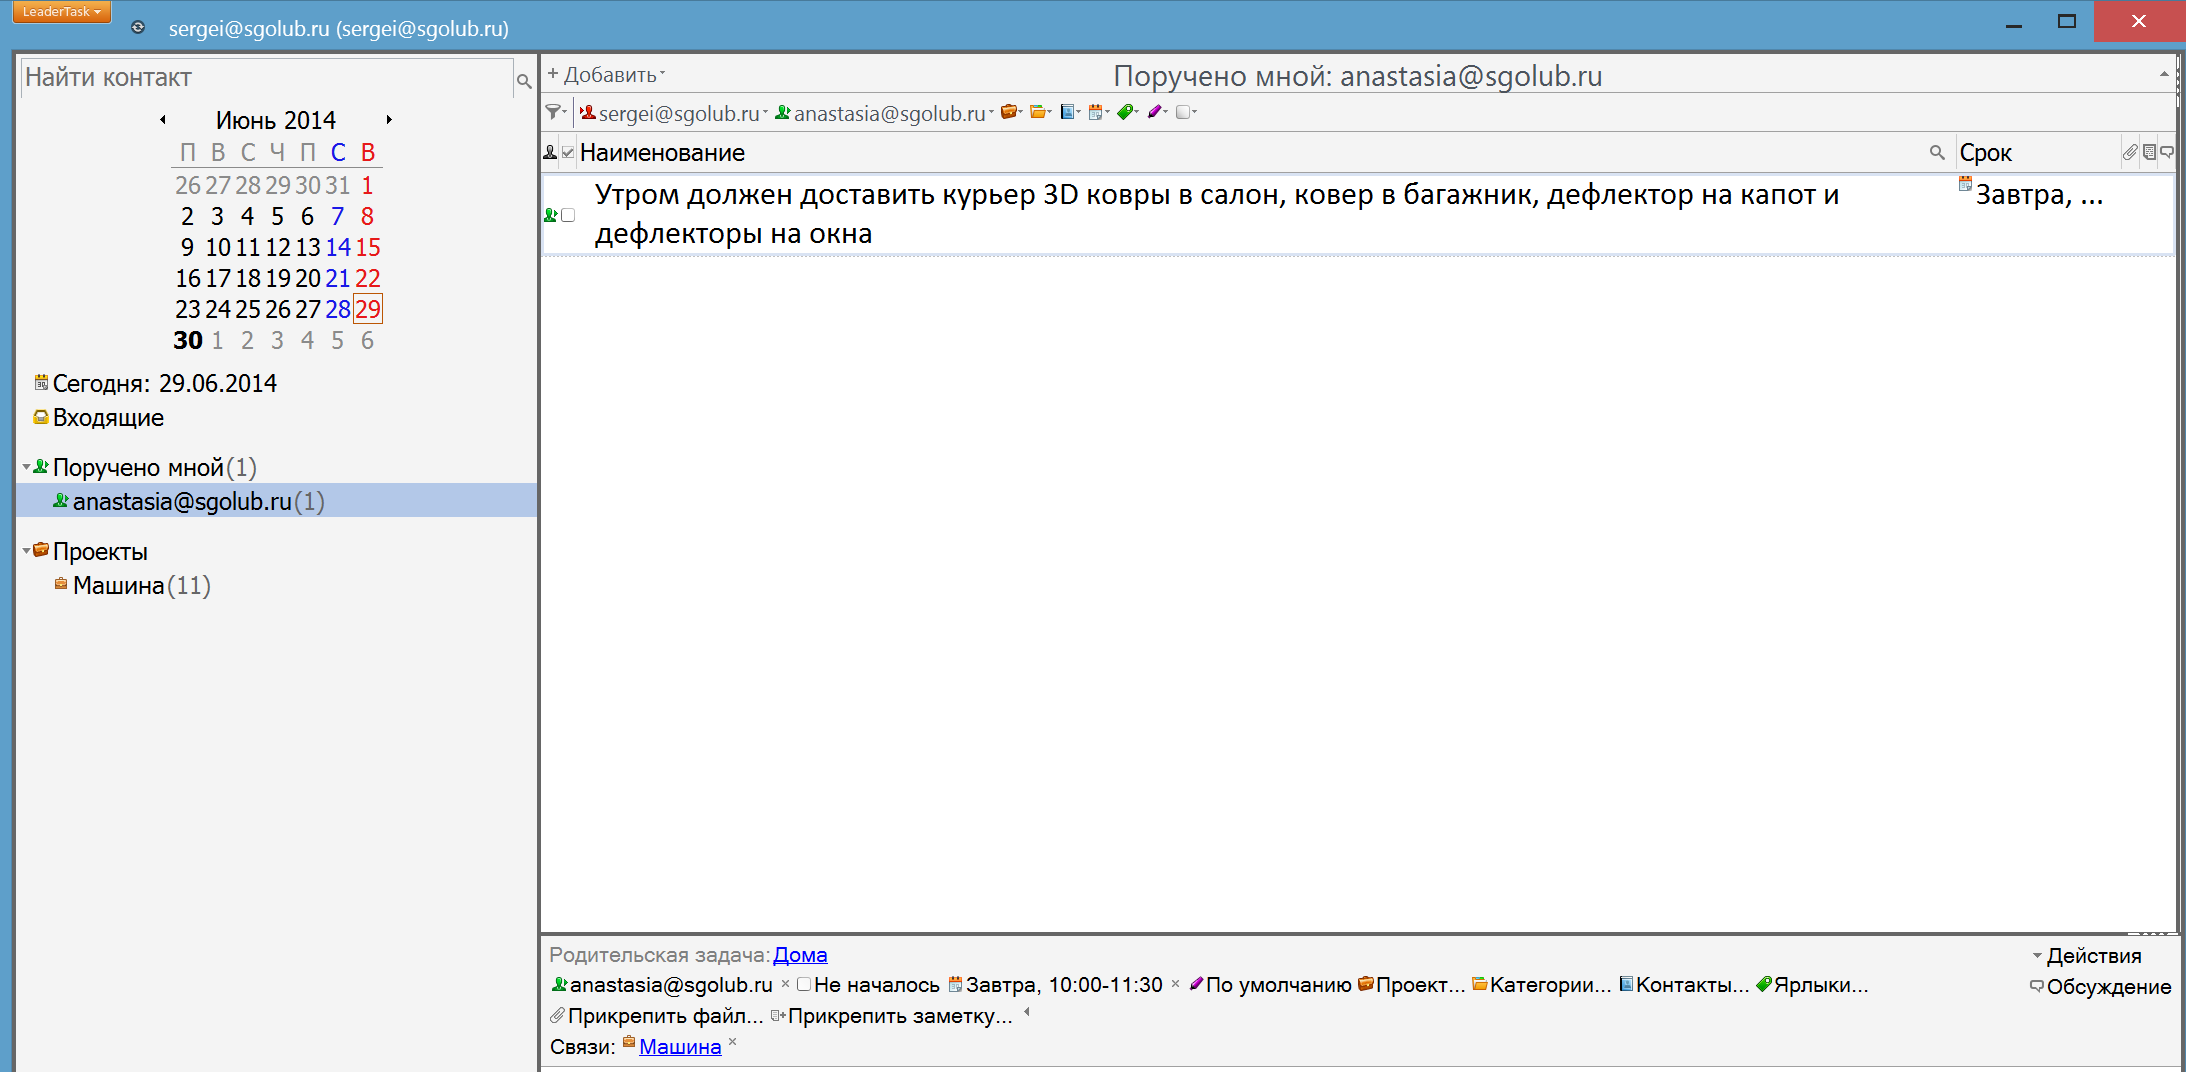
Task: Go to next month in the calendar
Action: point(389,120)
